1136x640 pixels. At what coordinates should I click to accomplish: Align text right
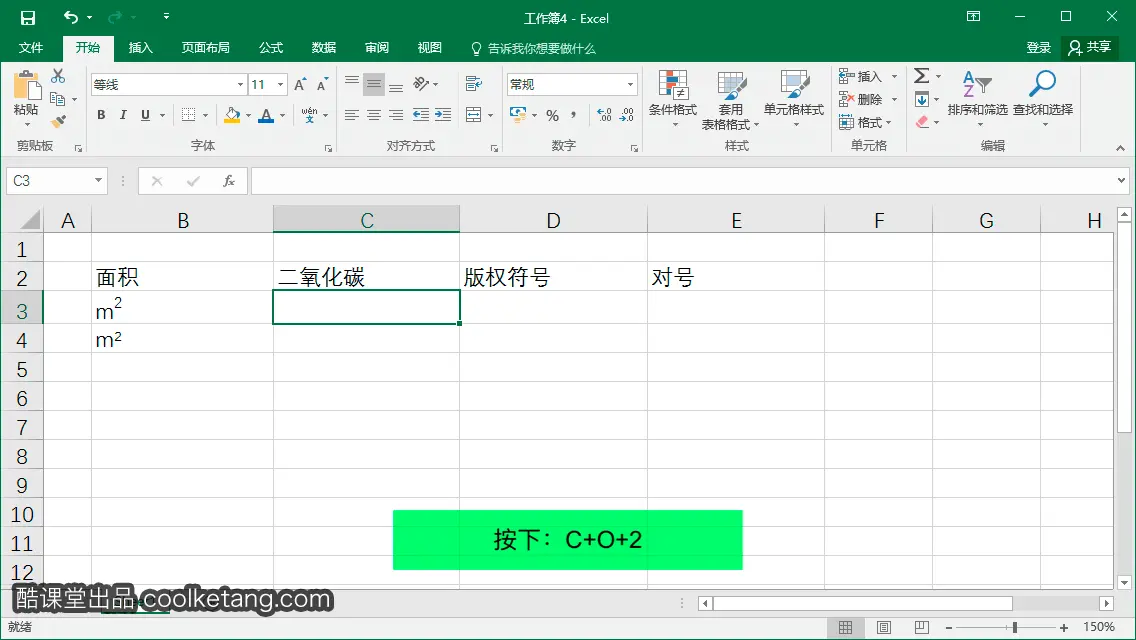(396, 115)
